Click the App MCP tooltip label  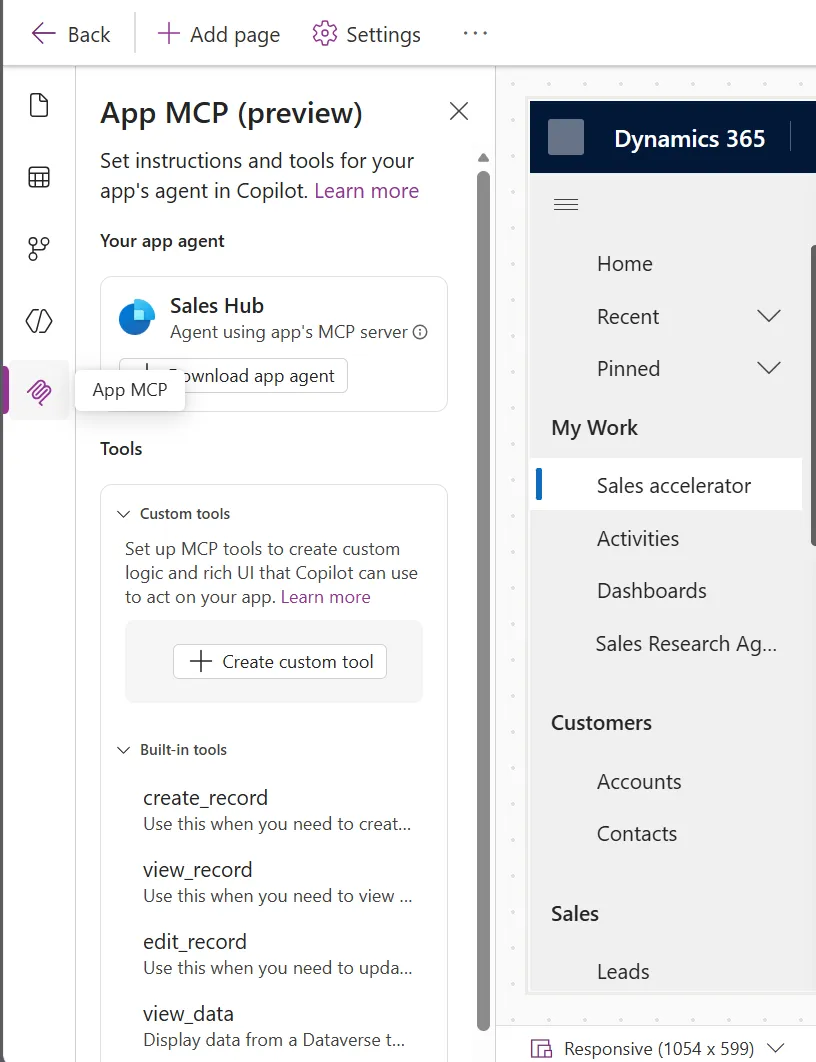click(x=129, y=390)
